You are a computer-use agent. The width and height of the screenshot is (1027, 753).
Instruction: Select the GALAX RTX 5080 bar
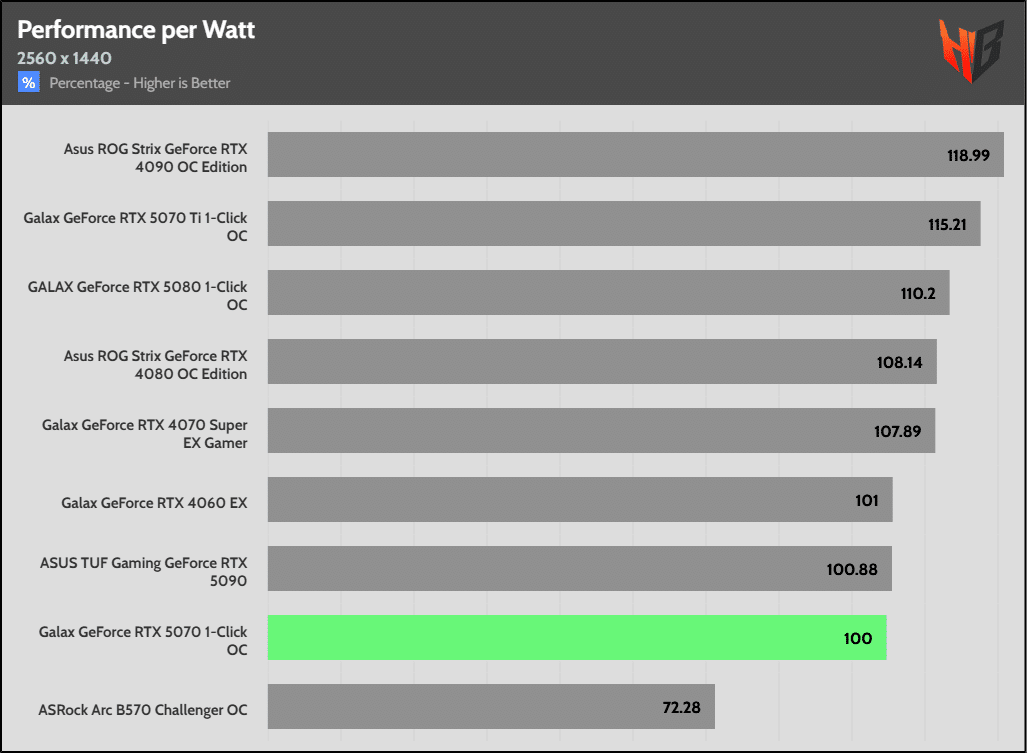[608, 293]
